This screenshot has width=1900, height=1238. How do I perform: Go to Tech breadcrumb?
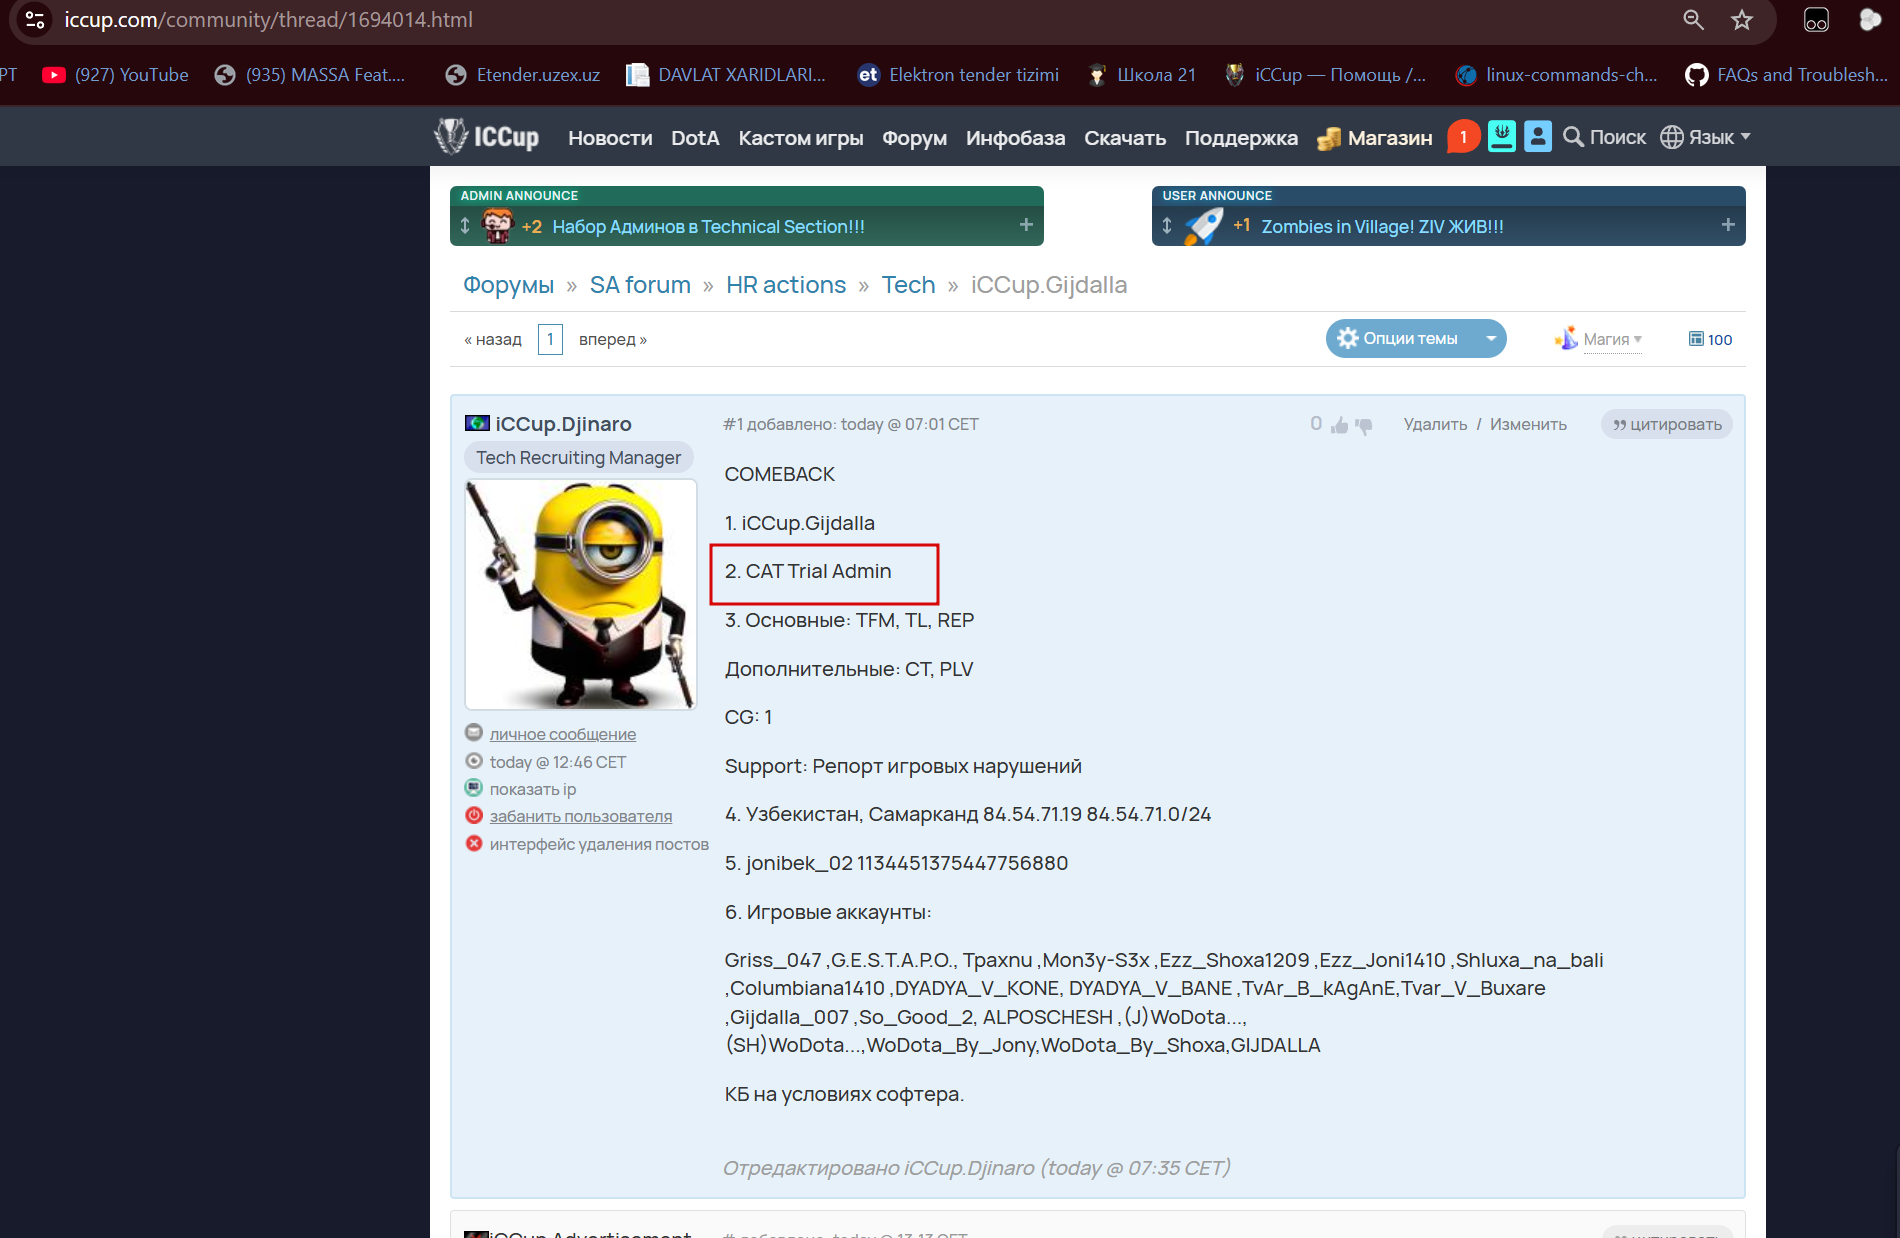tap(908, 285)
